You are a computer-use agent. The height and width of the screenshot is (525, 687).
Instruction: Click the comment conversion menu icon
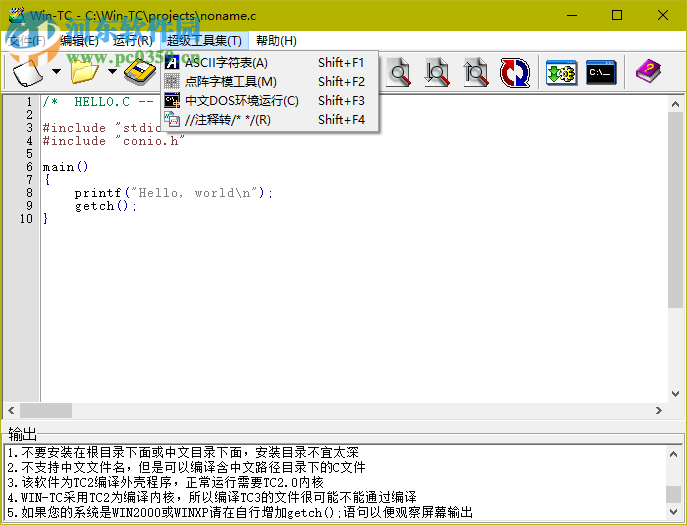172,119
